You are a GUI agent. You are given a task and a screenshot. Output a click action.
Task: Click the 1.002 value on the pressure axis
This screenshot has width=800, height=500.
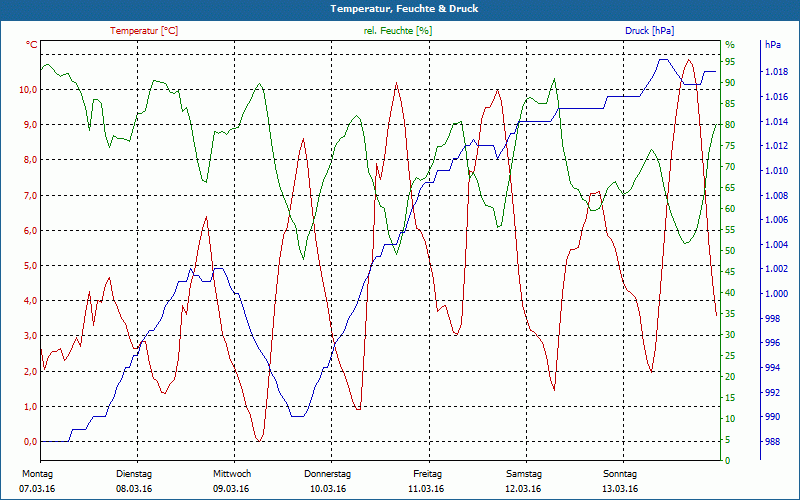[776, 269]
